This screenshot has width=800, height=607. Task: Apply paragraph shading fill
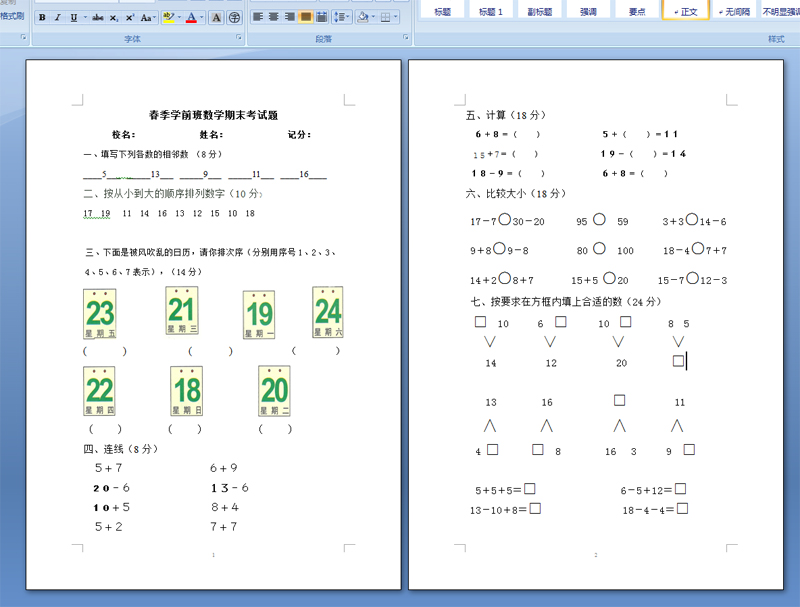tap(363, 17)
